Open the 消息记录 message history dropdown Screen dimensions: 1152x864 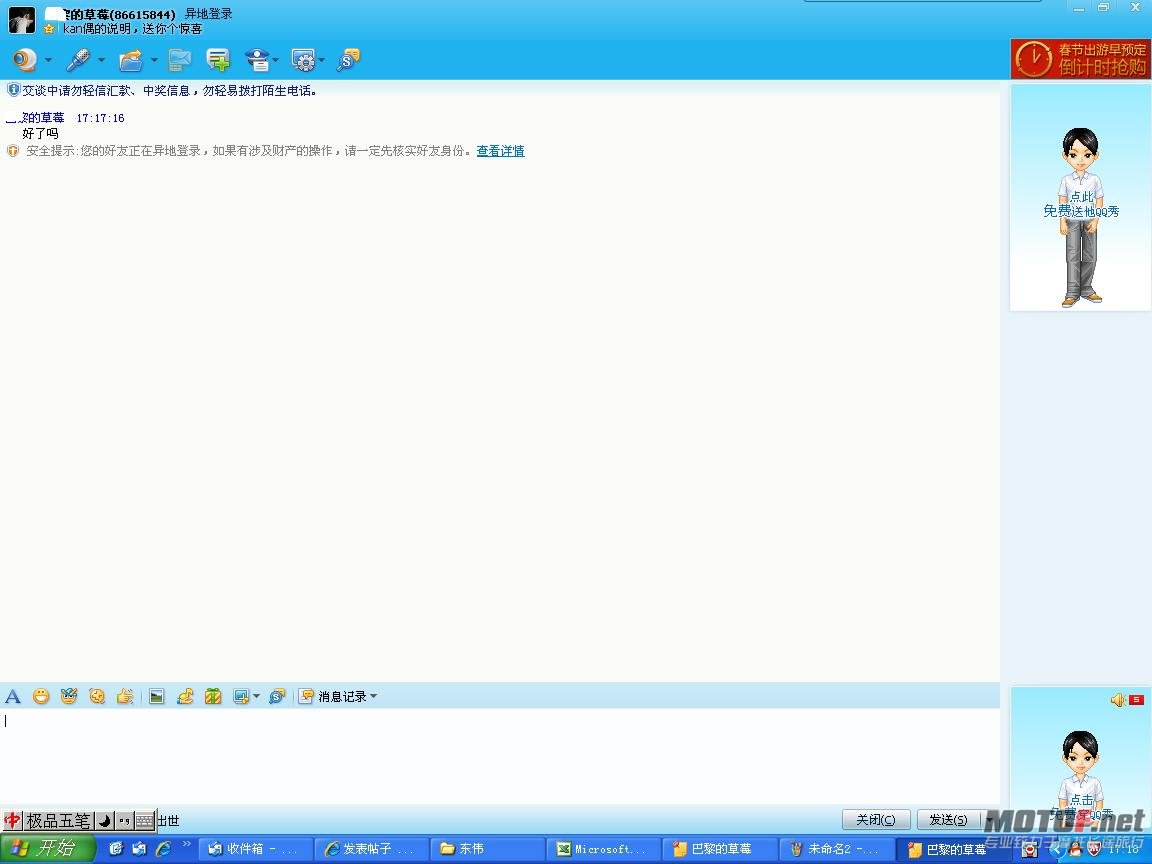tap(338, 696)
